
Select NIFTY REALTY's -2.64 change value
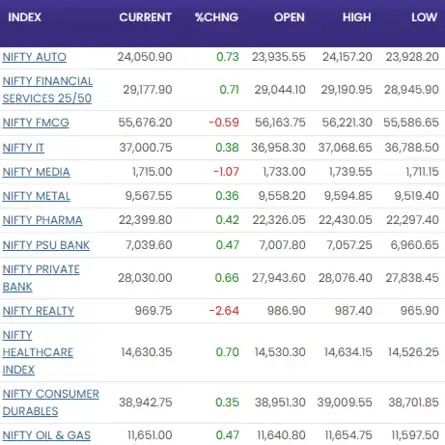coord(224,311)
